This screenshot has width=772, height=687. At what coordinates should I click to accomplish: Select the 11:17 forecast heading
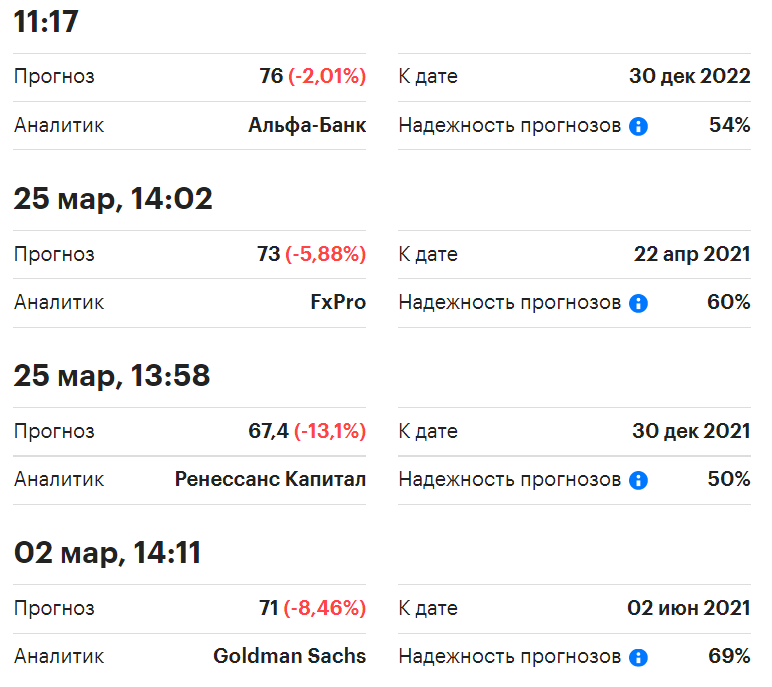click(46, 22)
